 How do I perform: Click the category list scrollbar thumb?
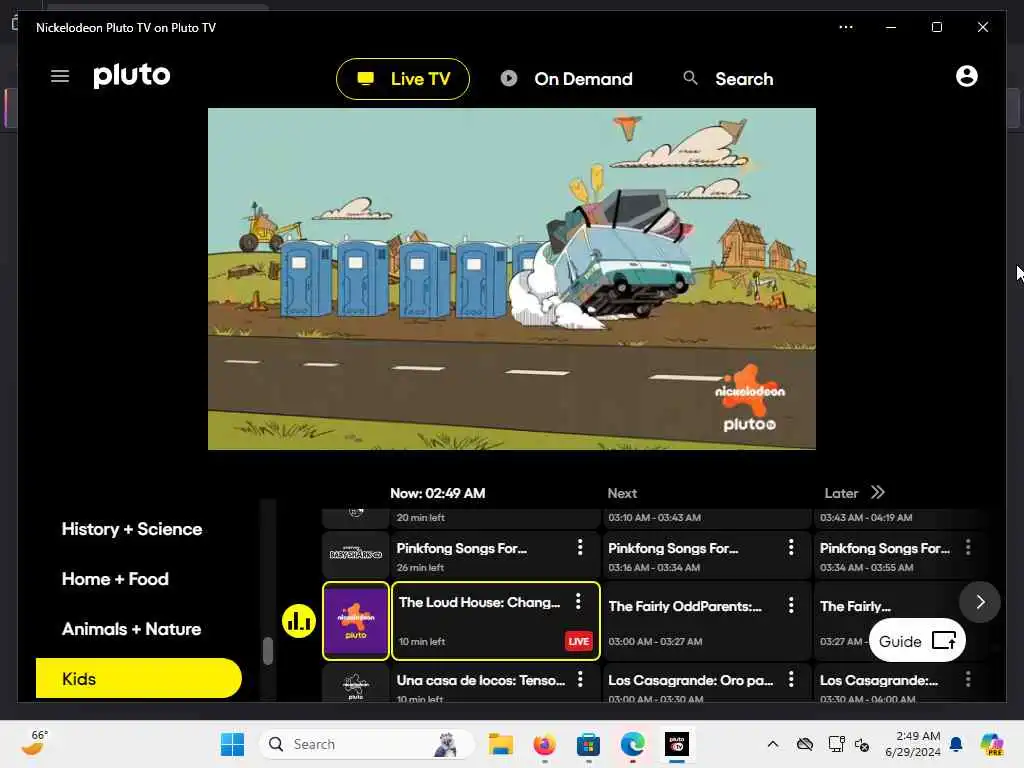point(268,650)
